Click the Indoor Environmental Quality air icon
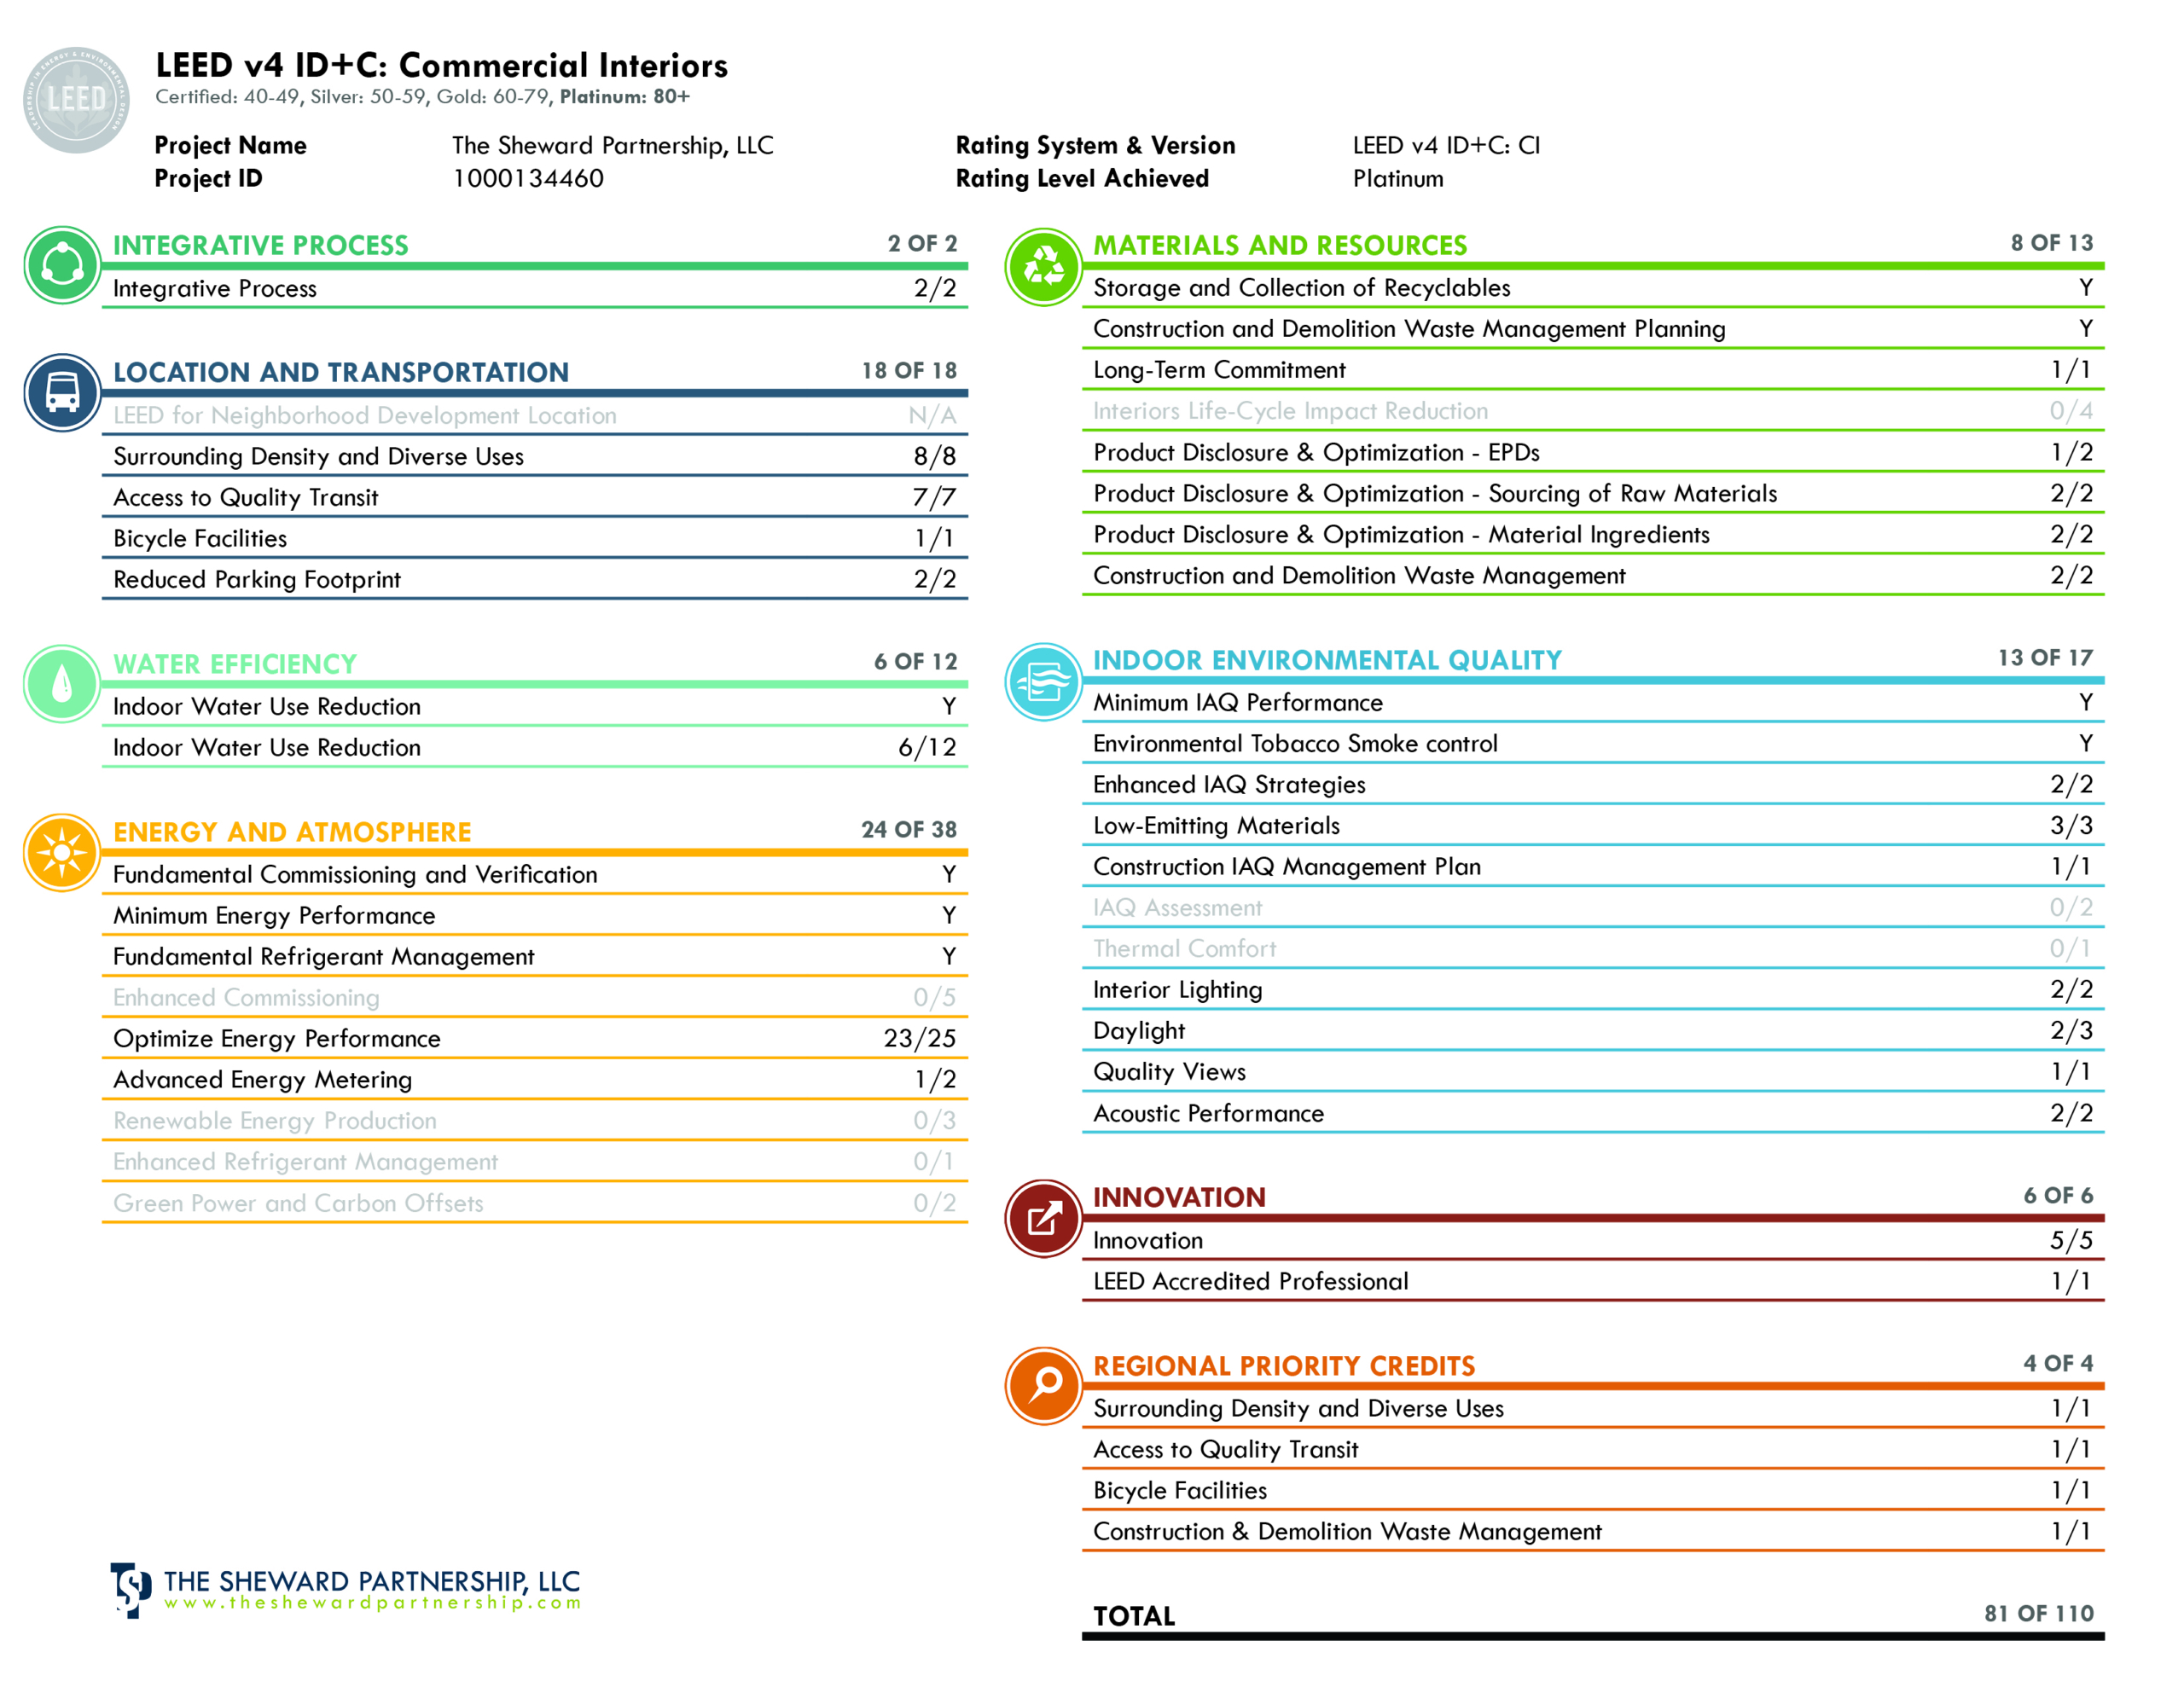 coord(1043,682)
